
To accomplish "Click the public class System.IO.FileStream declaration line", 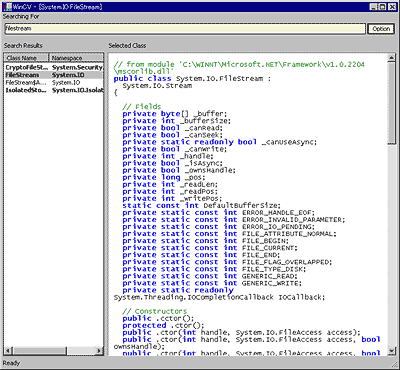I will pyautogui.click(x=193, y=79).
